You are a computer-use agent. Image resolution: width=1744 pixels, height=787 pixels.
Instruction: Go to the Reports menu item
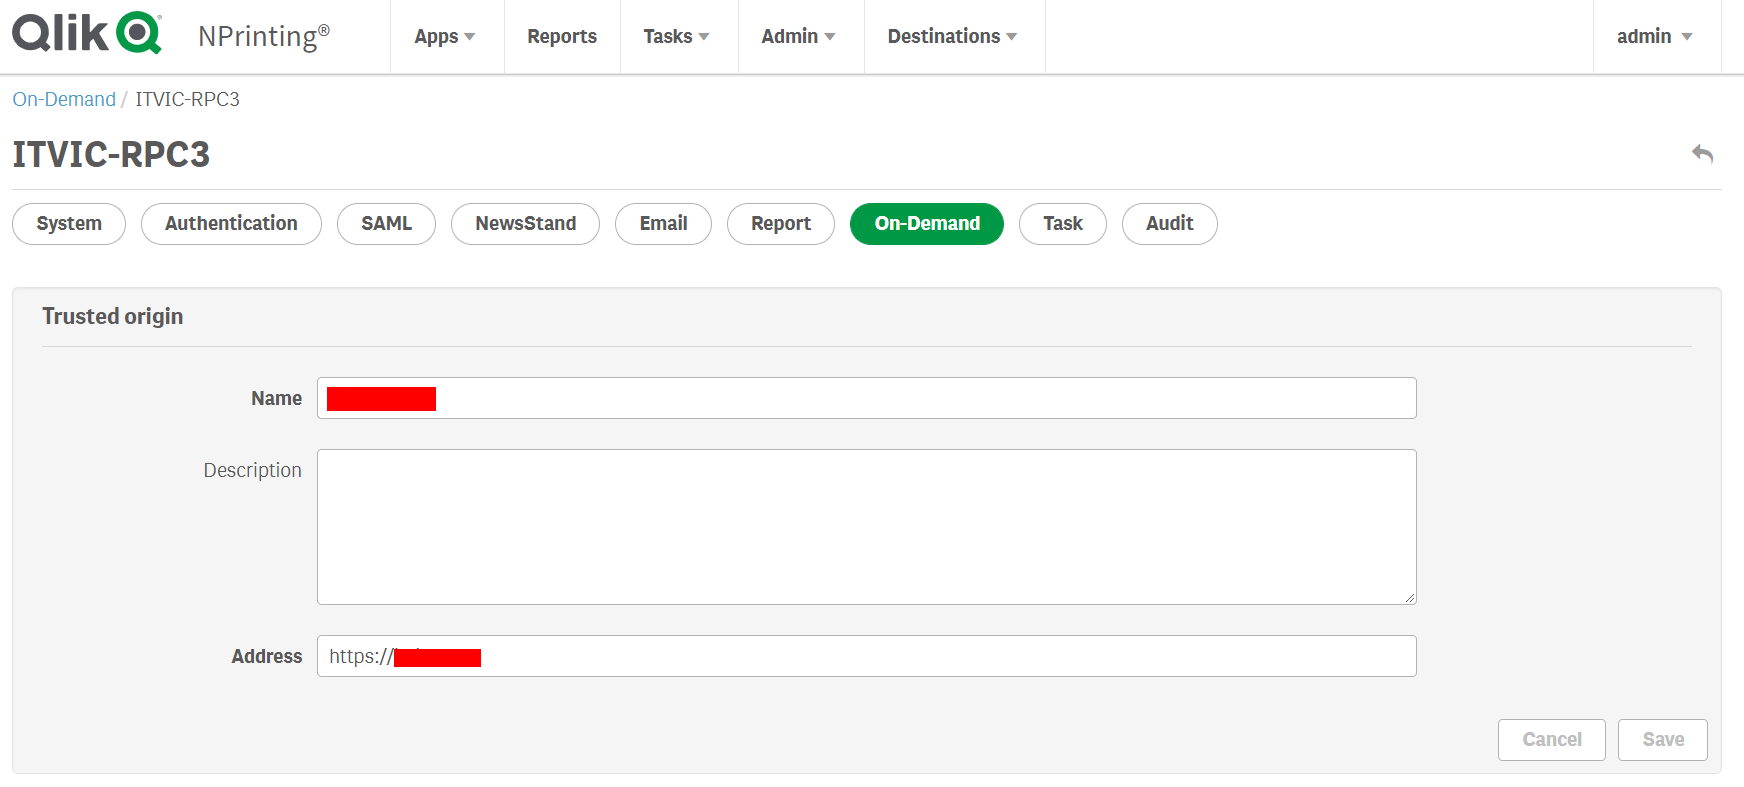562,37
